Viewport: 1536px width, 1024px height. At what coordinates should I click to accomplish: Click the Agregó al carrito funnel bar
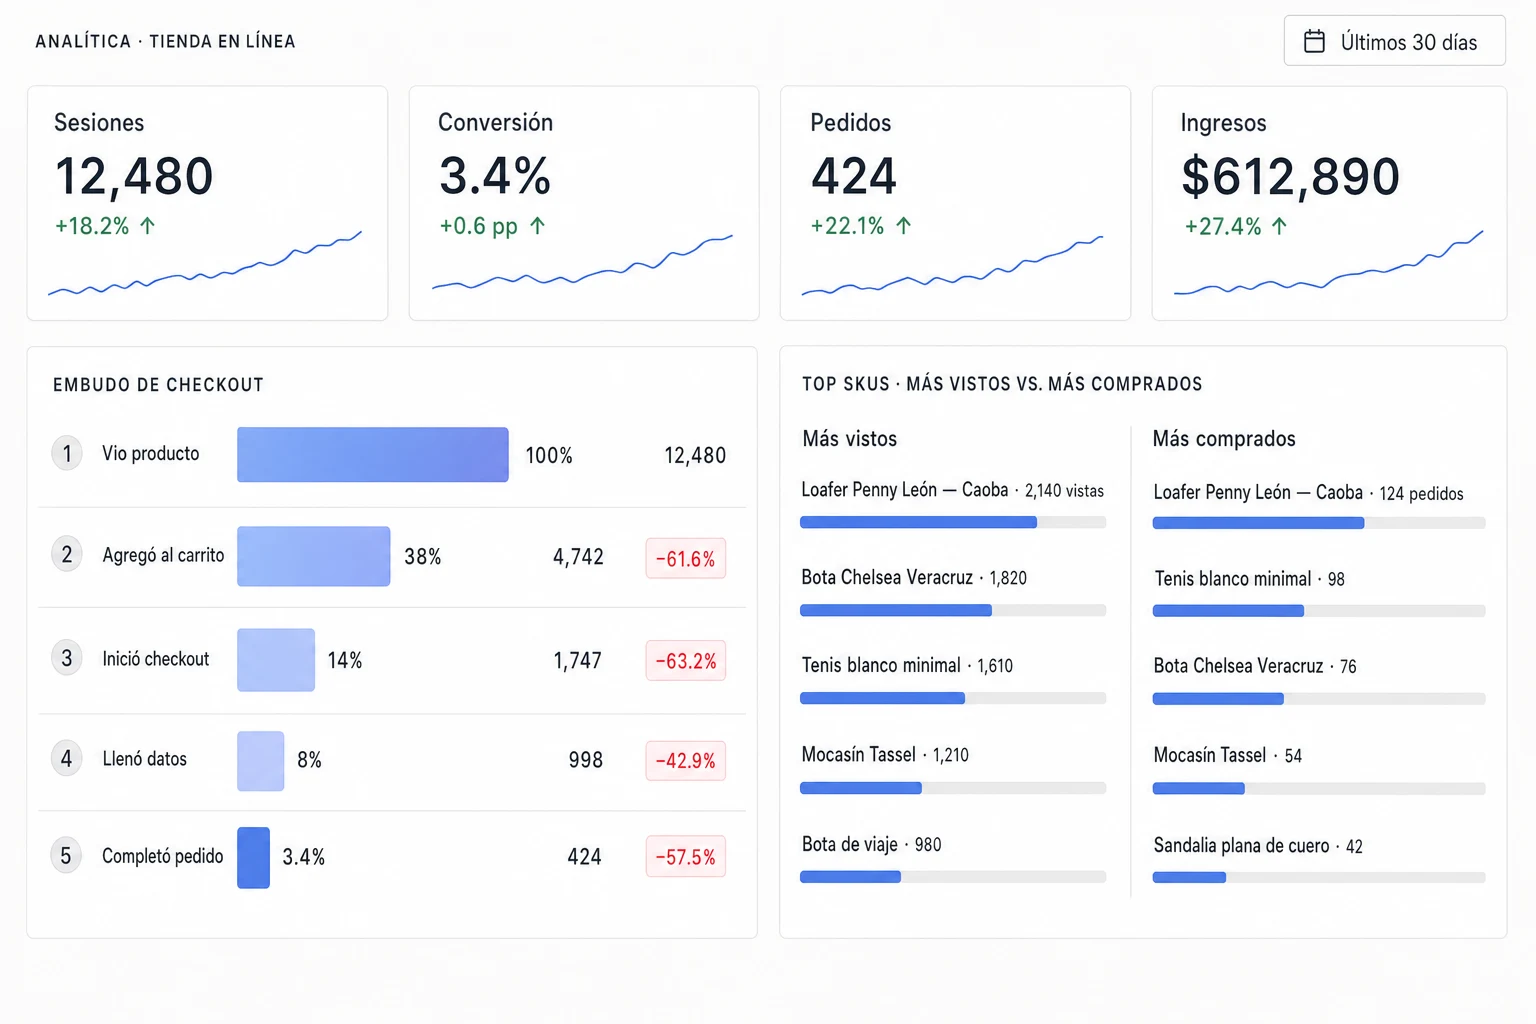tap(313, 556)
